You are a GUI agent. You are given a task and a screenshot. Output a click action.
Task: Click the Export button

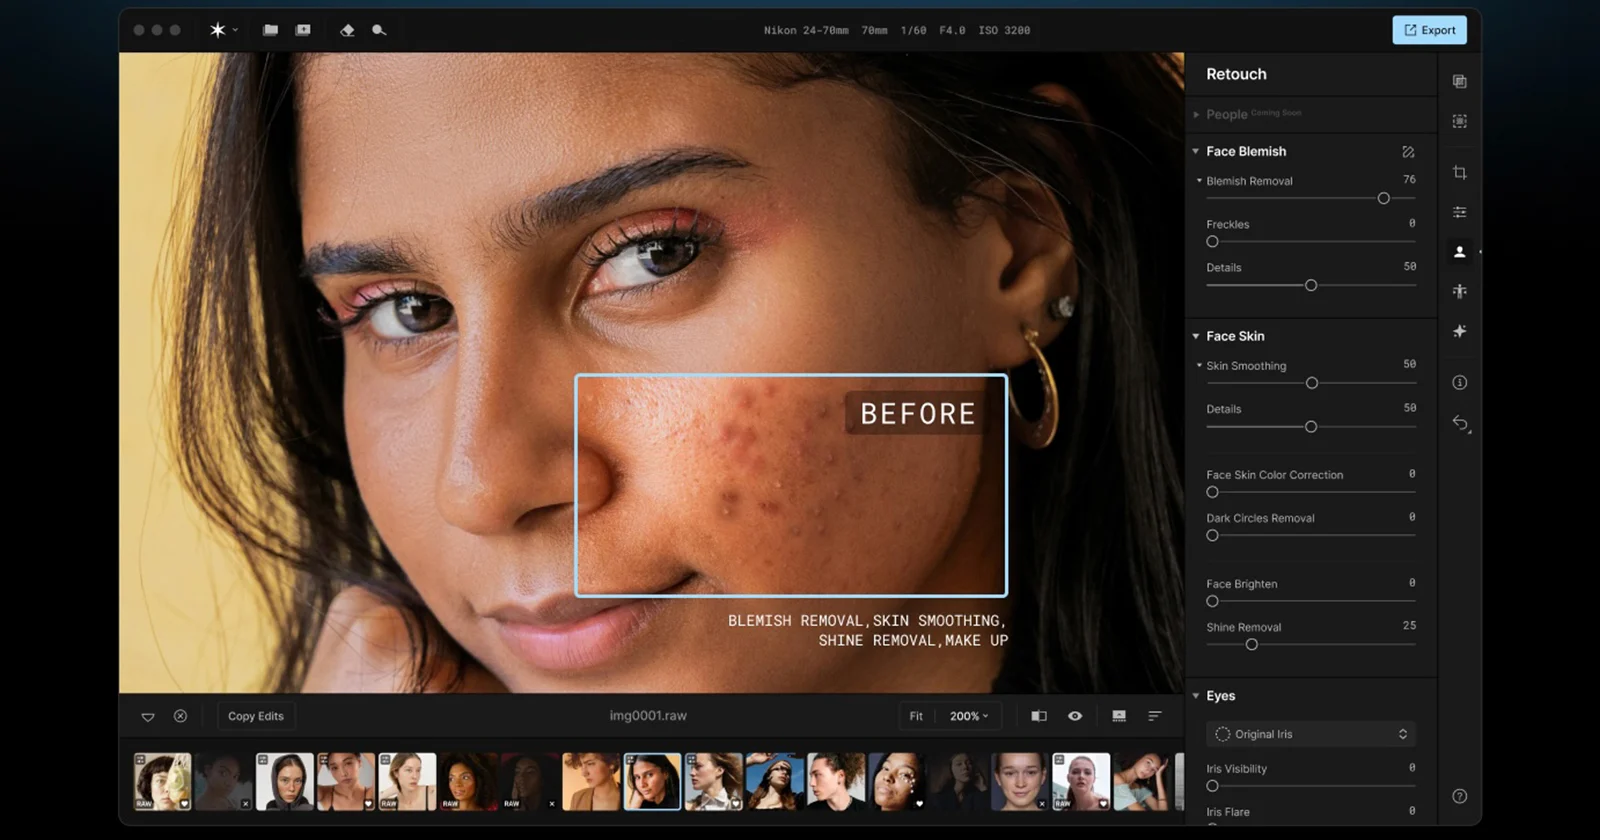[1430, 30]
